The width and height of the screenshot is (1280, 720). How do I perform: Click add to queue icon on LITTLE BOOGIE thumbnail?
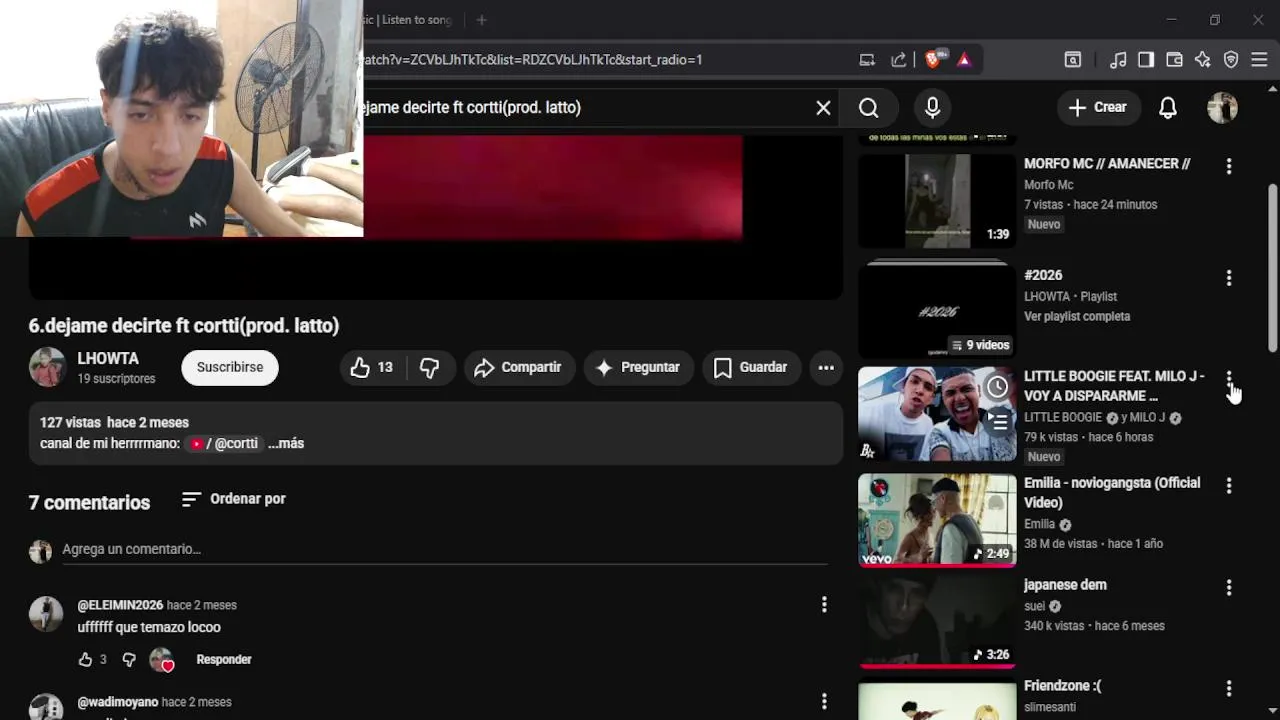(x=997, y=423)
